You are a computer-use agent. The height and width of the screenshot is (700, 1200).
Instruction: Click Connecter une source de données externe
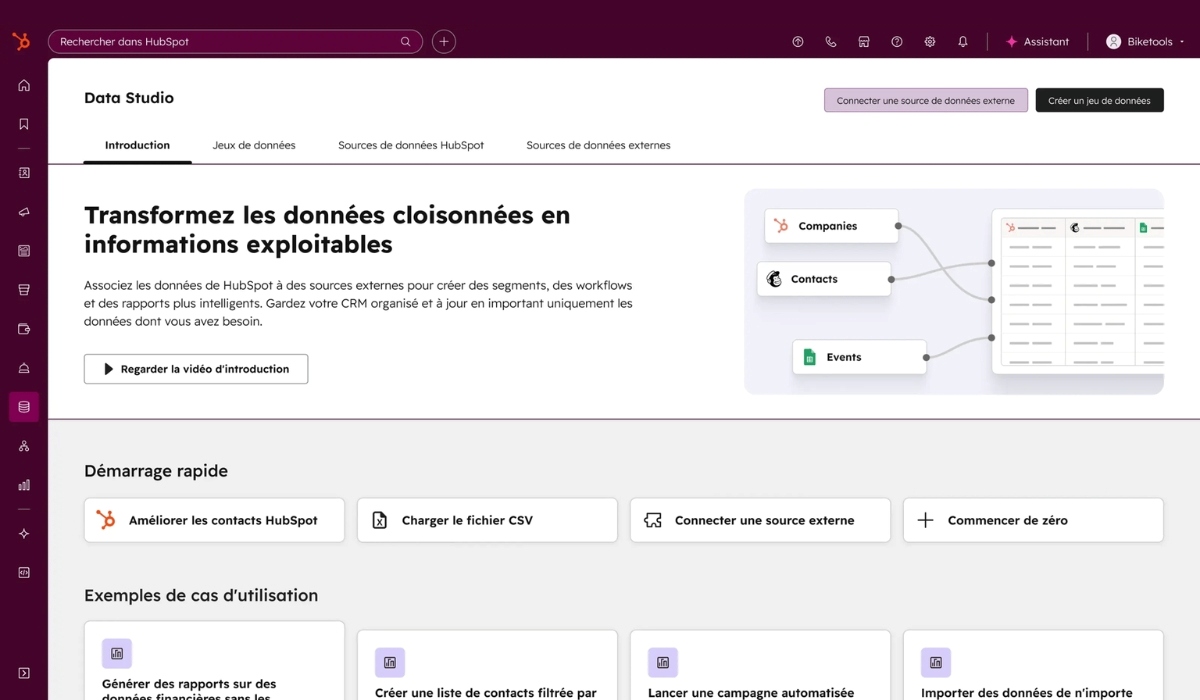click(925, 100)
